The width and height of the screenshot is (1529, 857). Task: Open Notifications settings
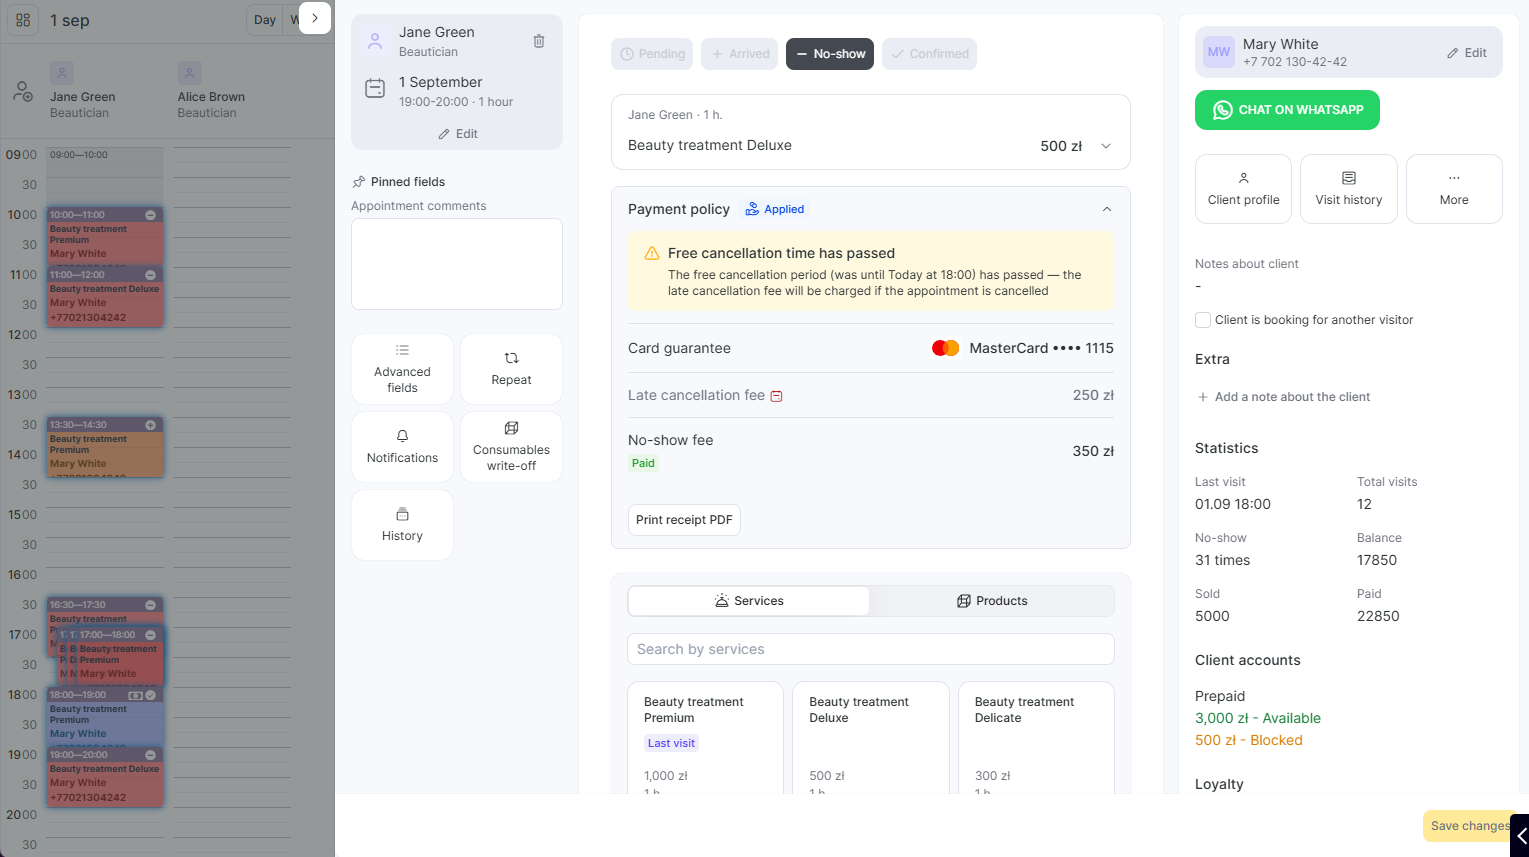tap(402, 447)
